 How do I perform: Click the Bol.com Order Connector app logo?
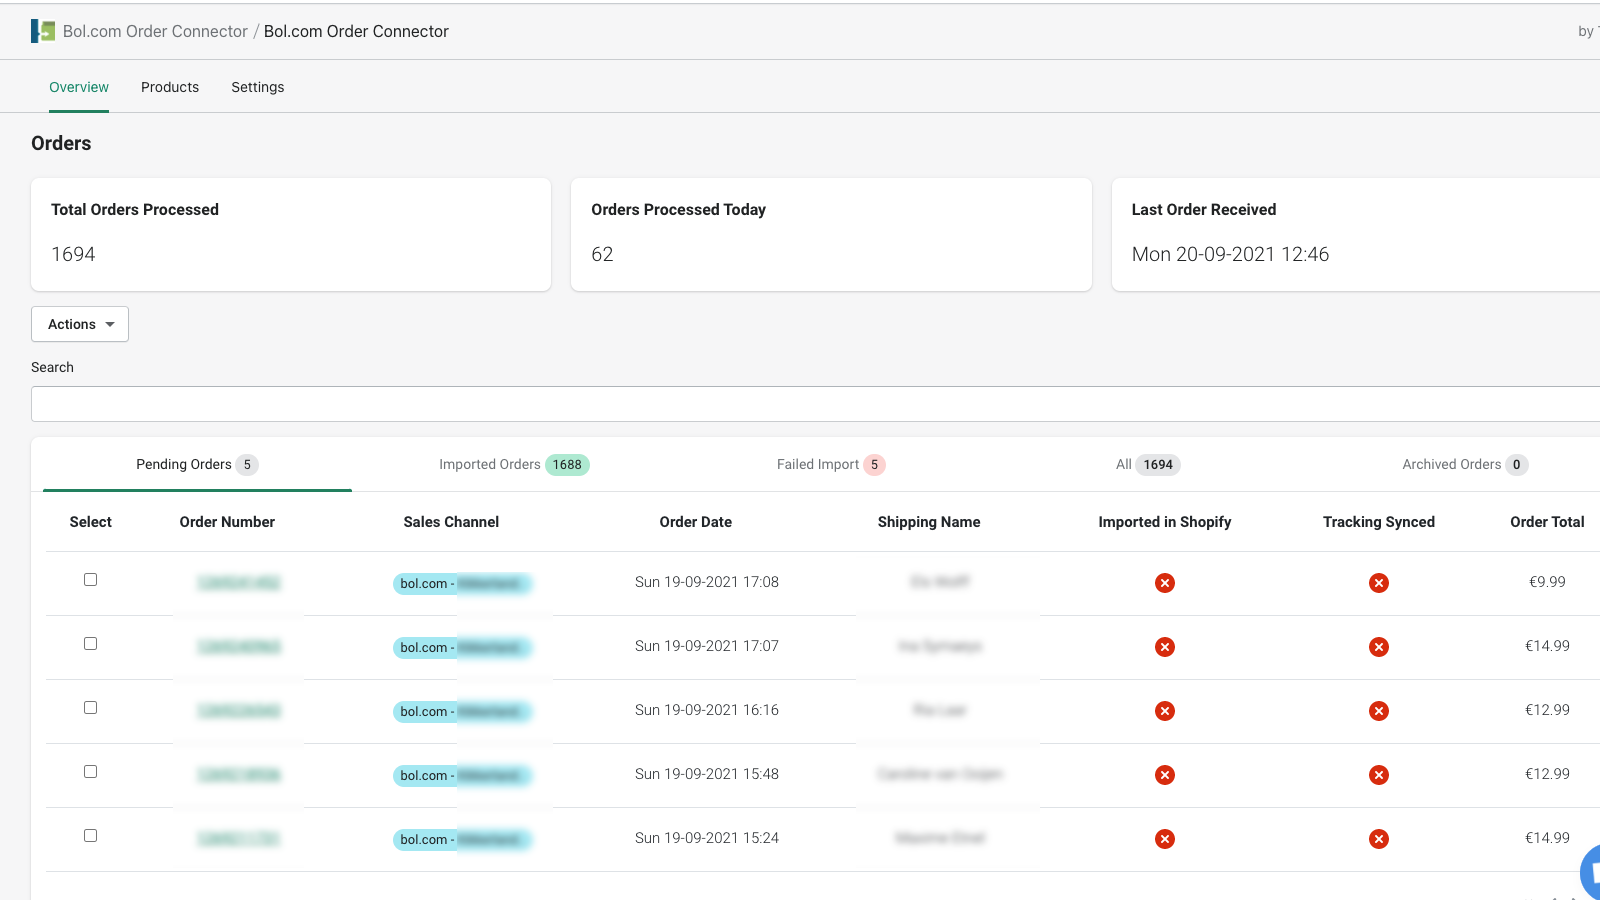pyautogui.click(x=43, y=31)
